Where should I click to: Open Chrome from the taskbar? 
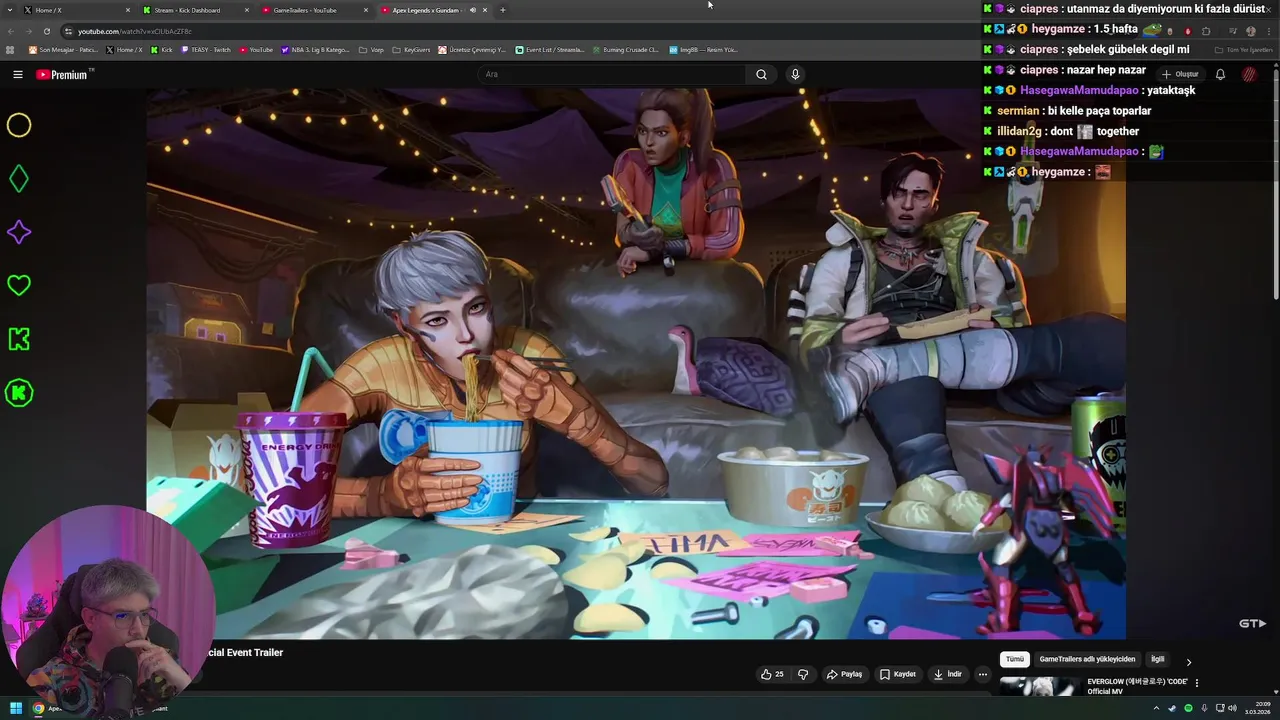[38, 708]
